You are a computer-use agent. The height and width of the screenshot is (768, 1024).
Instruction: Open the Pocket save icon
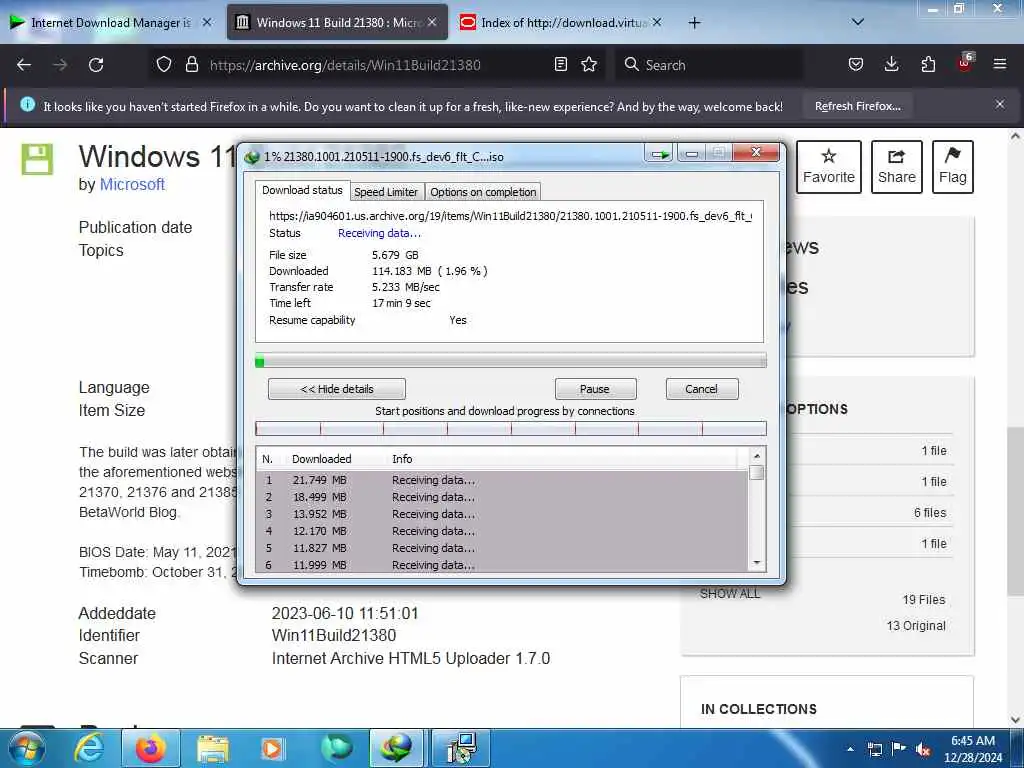(x=856, y=65)
